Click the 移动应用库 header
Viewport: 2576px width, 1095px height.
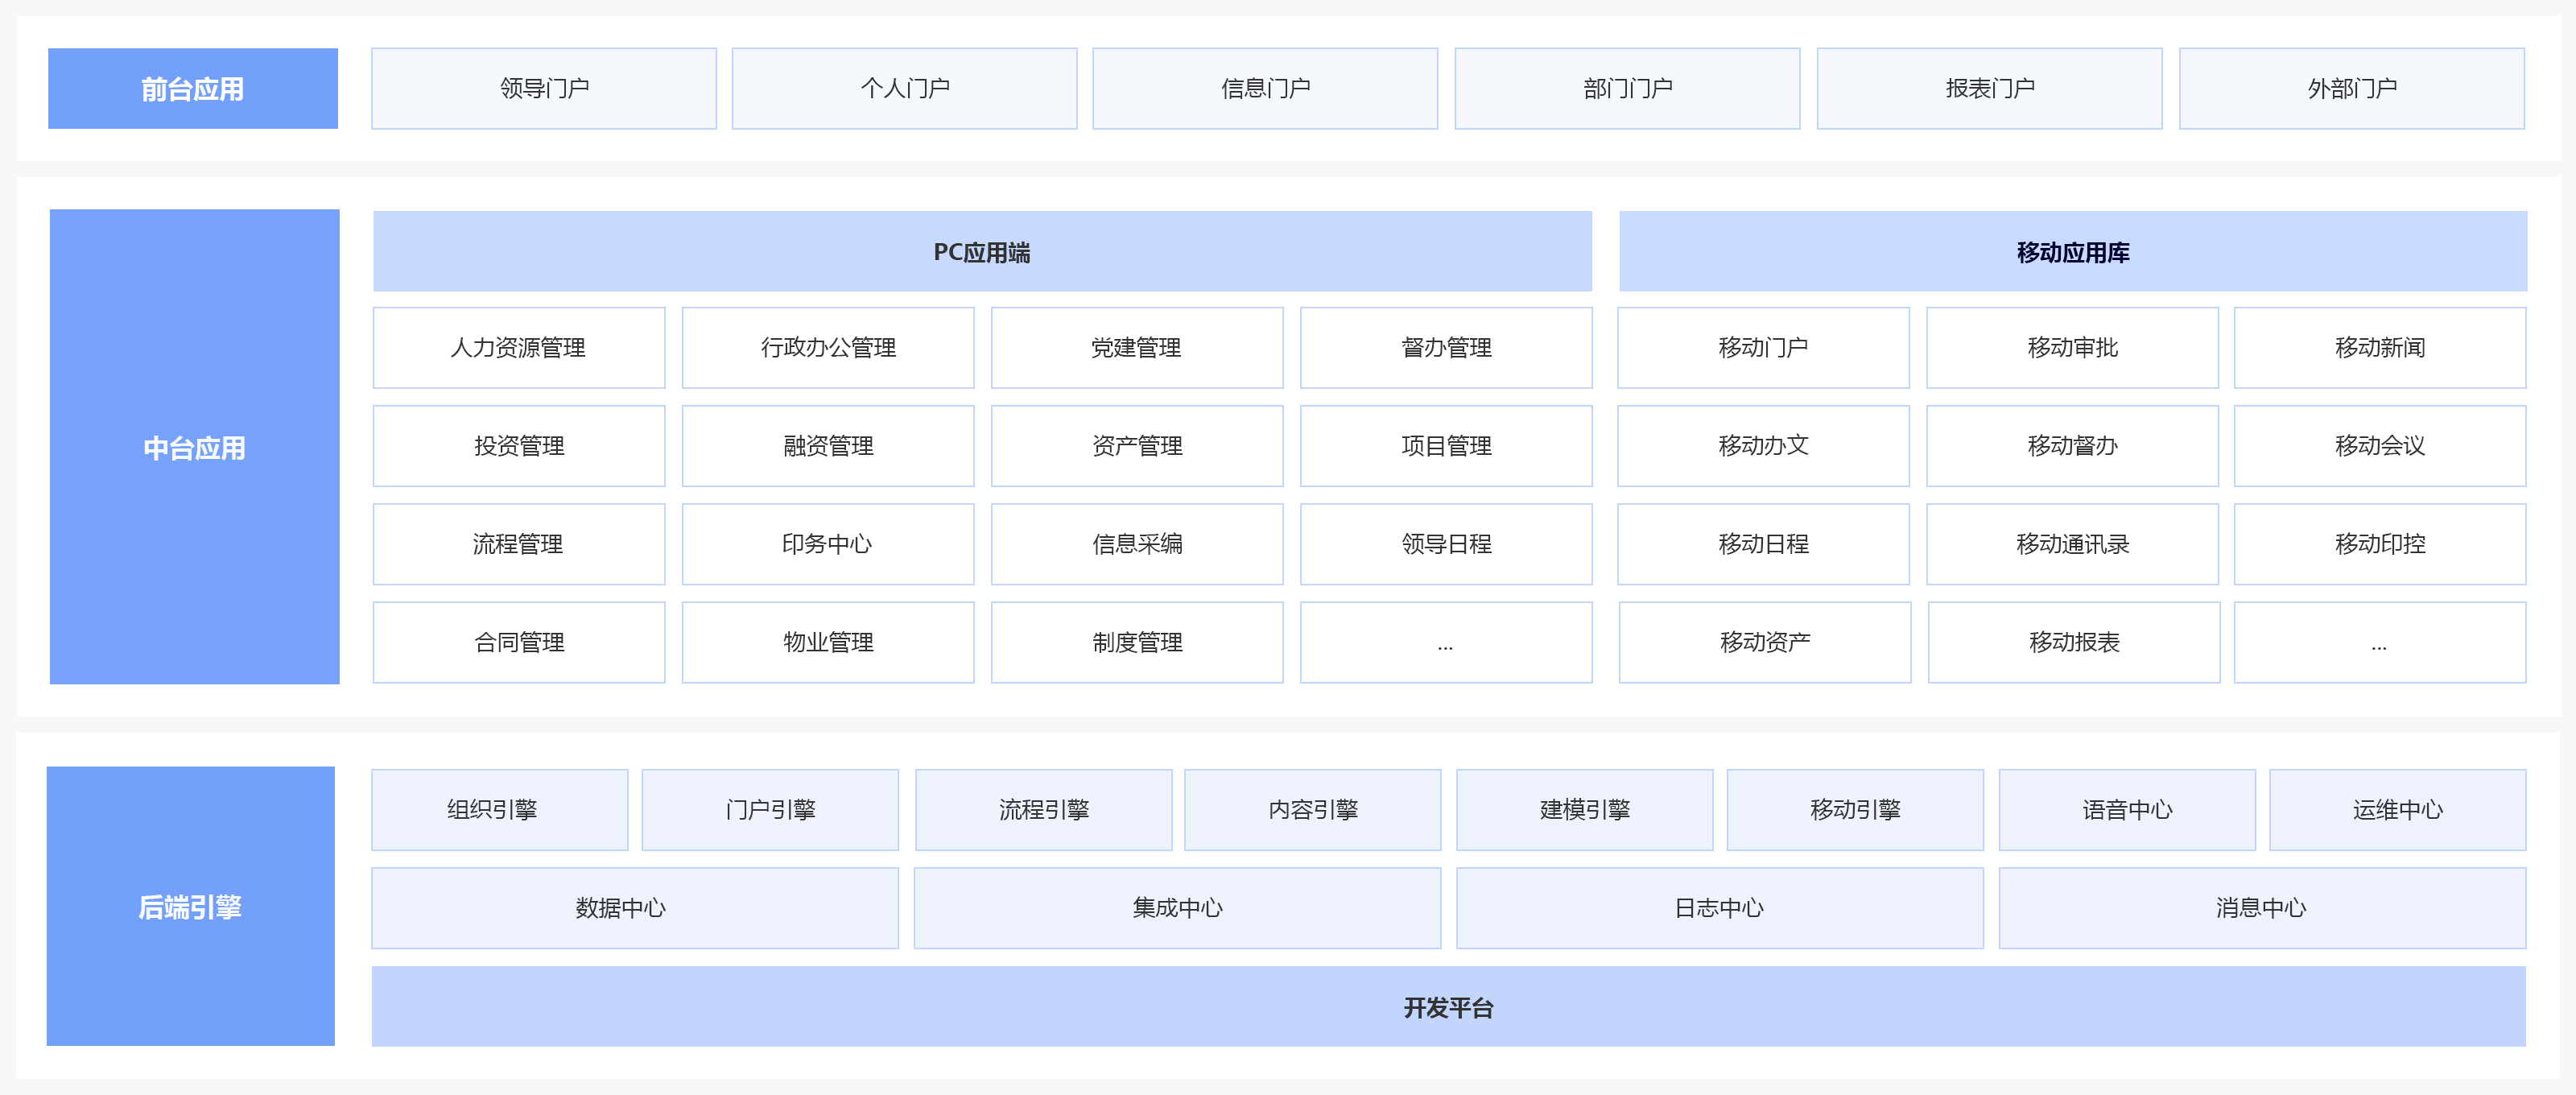2072,252
